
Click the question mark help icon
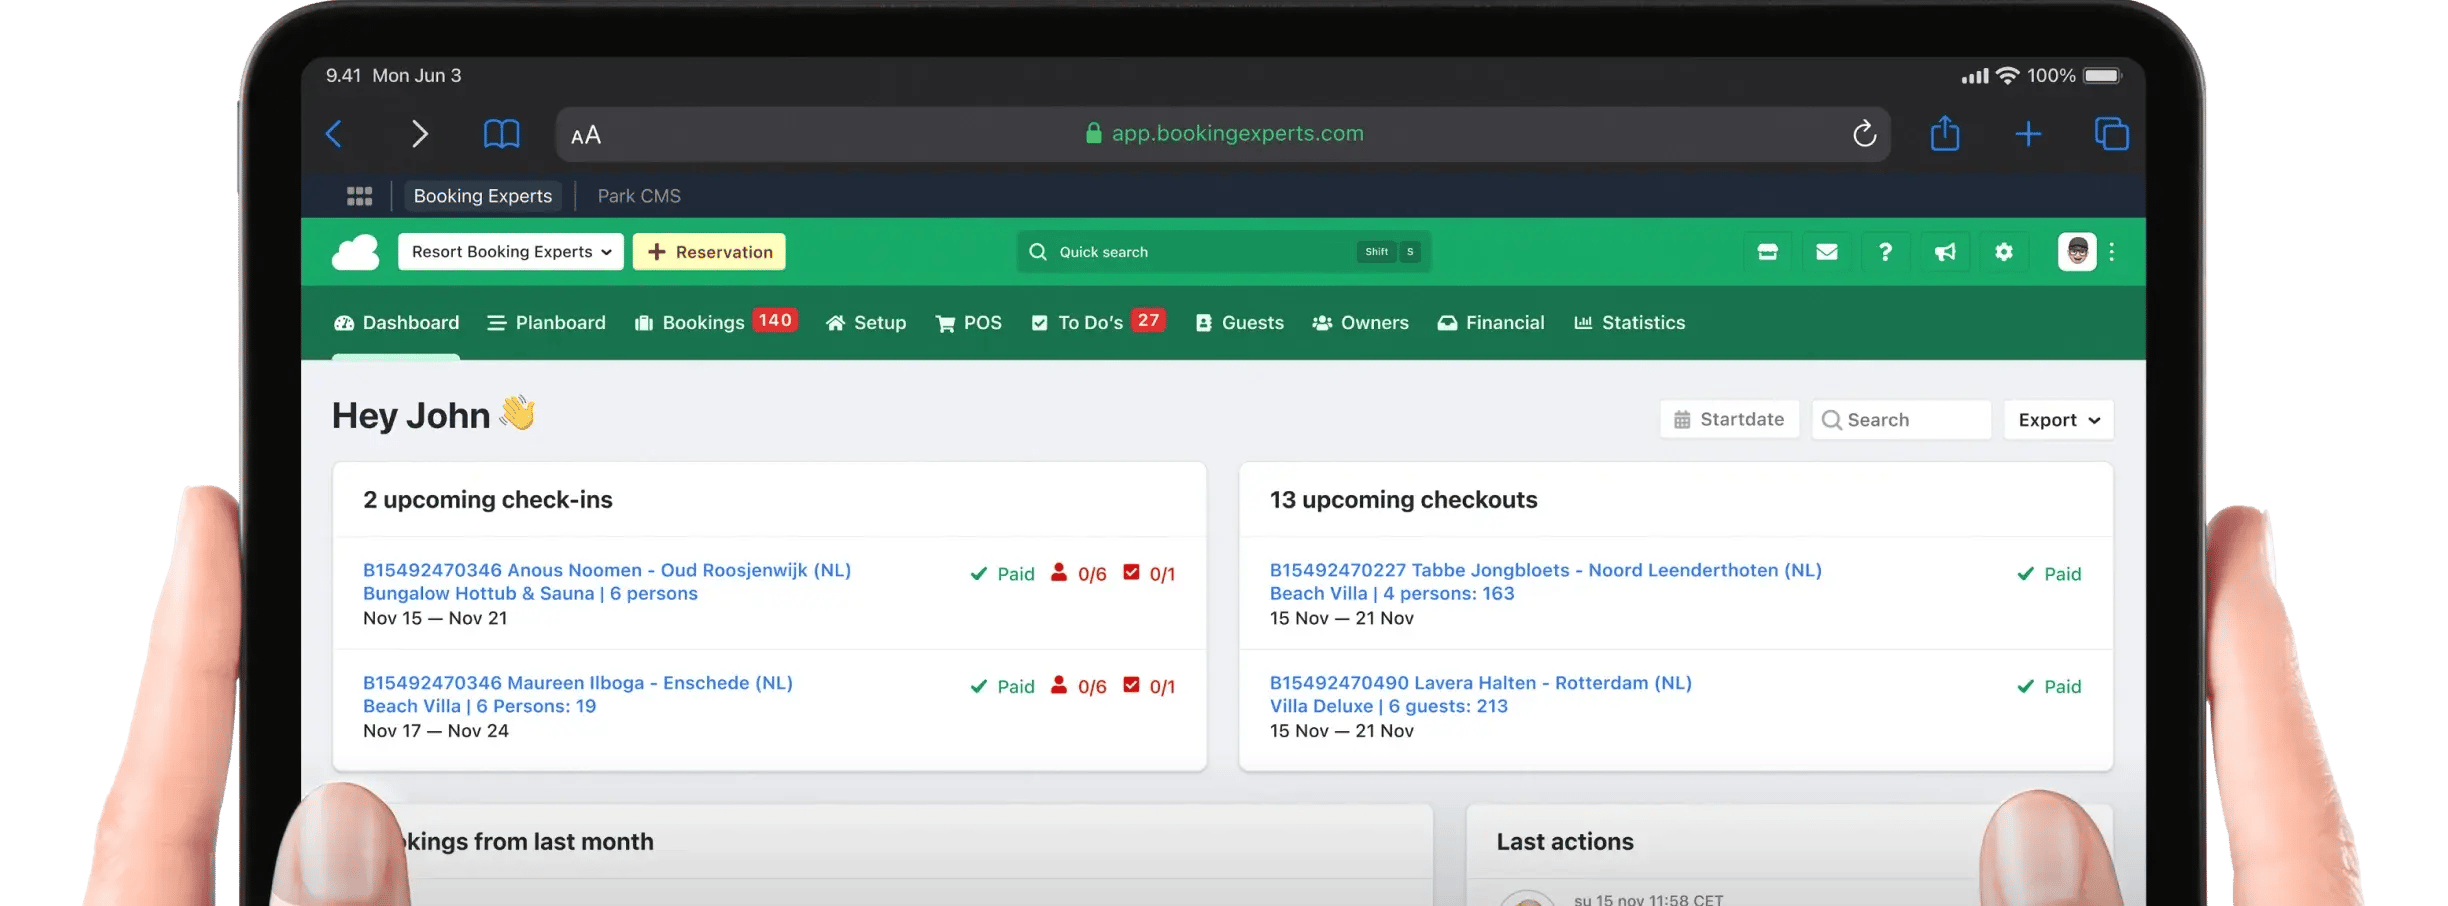coord(1885,252)
